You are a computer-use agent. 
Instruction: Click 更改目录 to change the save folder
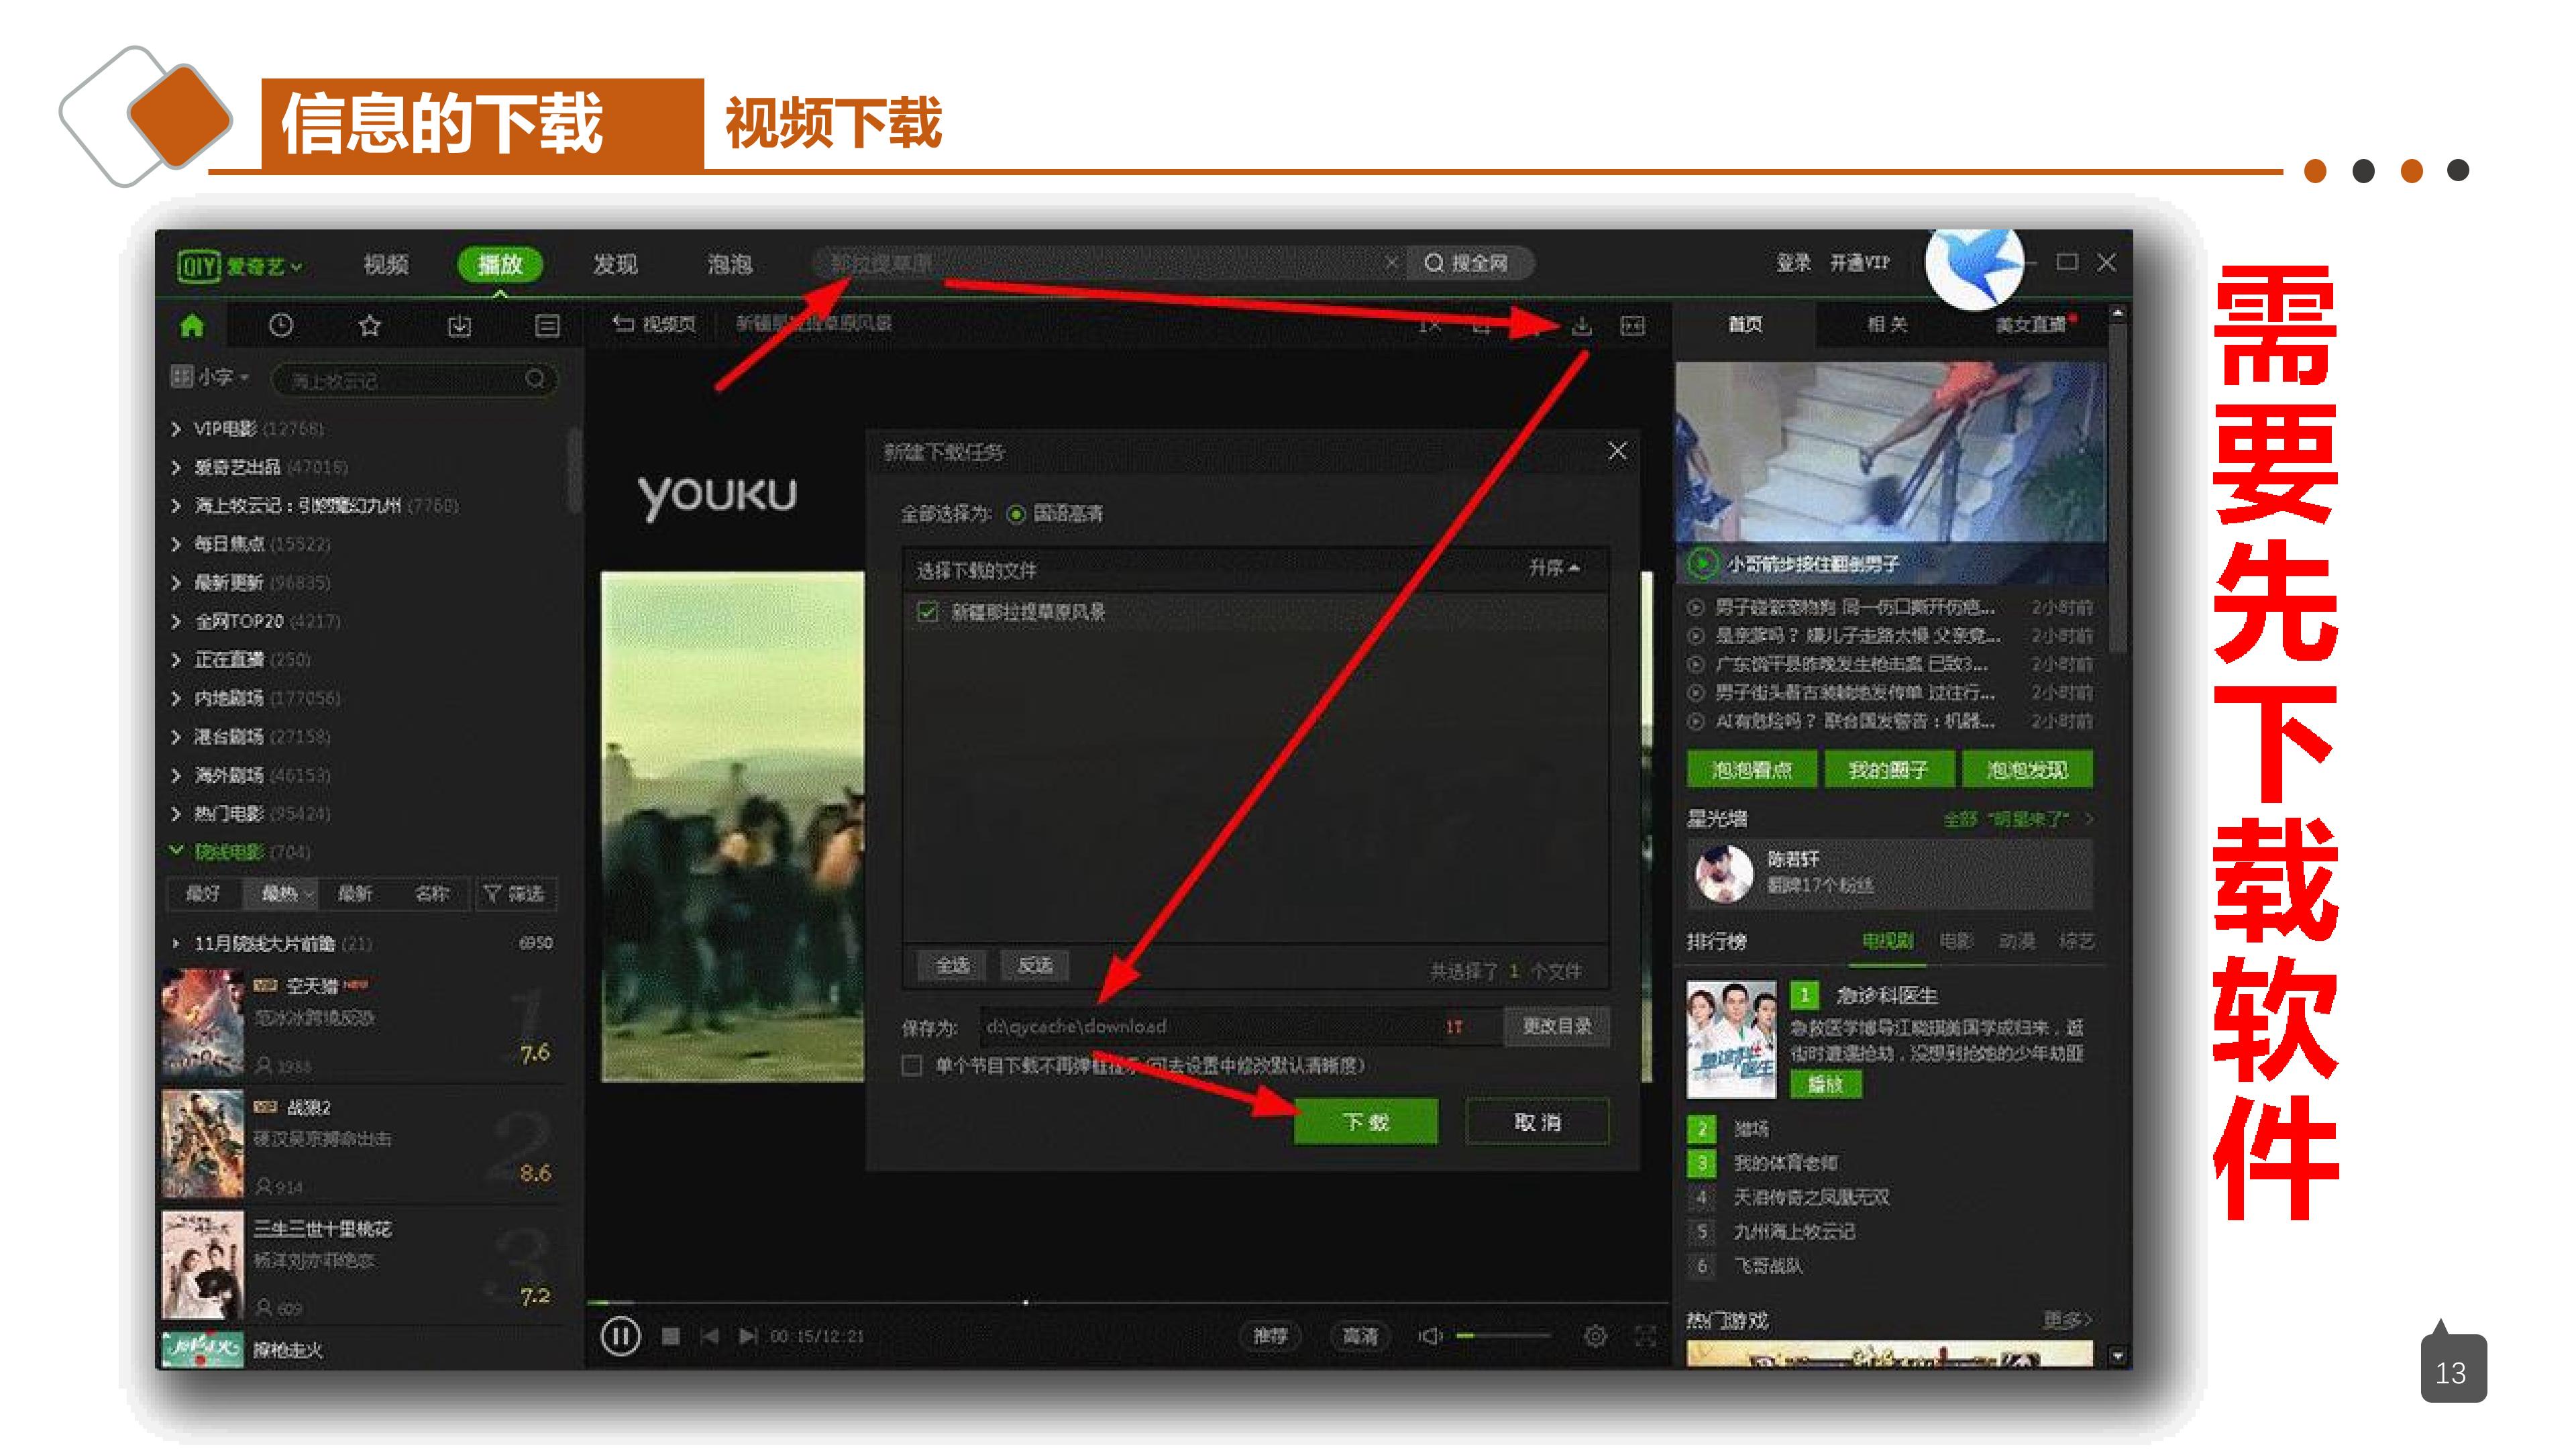(1556, 1026)
